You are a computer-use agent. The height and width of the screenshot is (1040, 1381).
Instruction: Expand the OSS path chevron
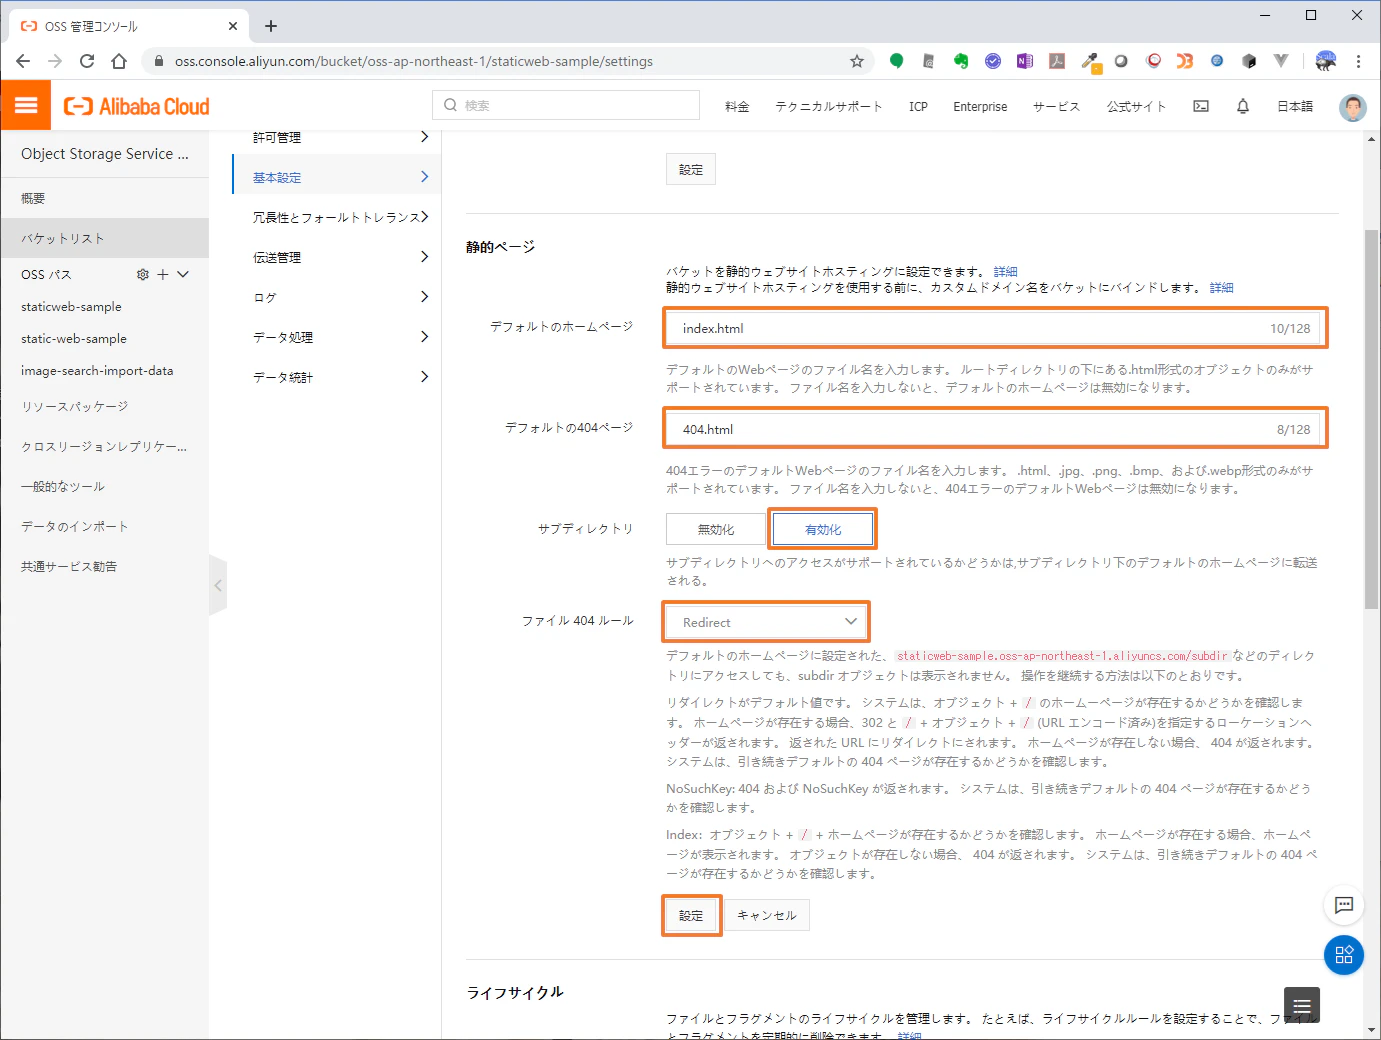tap(183, 274)
